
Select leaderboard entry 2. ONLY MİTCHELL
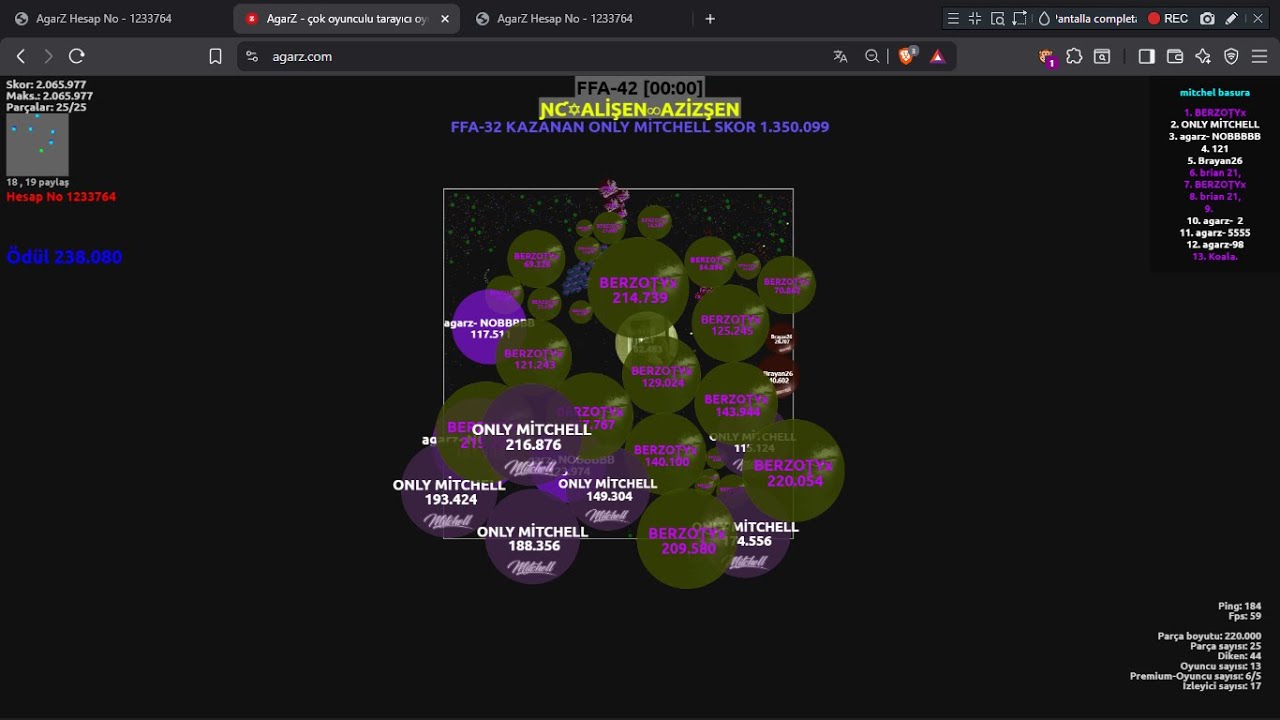[x=1215, y=125]
